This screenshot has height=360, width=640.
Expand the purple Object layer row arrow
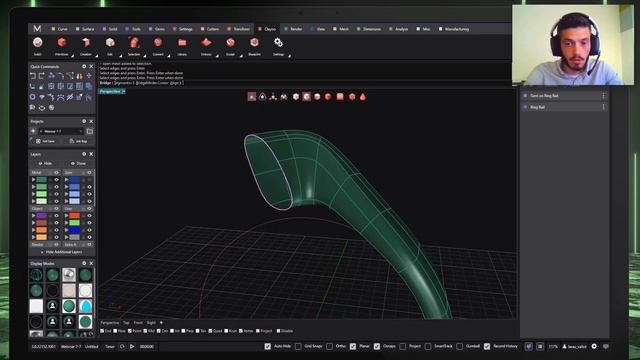33,216
